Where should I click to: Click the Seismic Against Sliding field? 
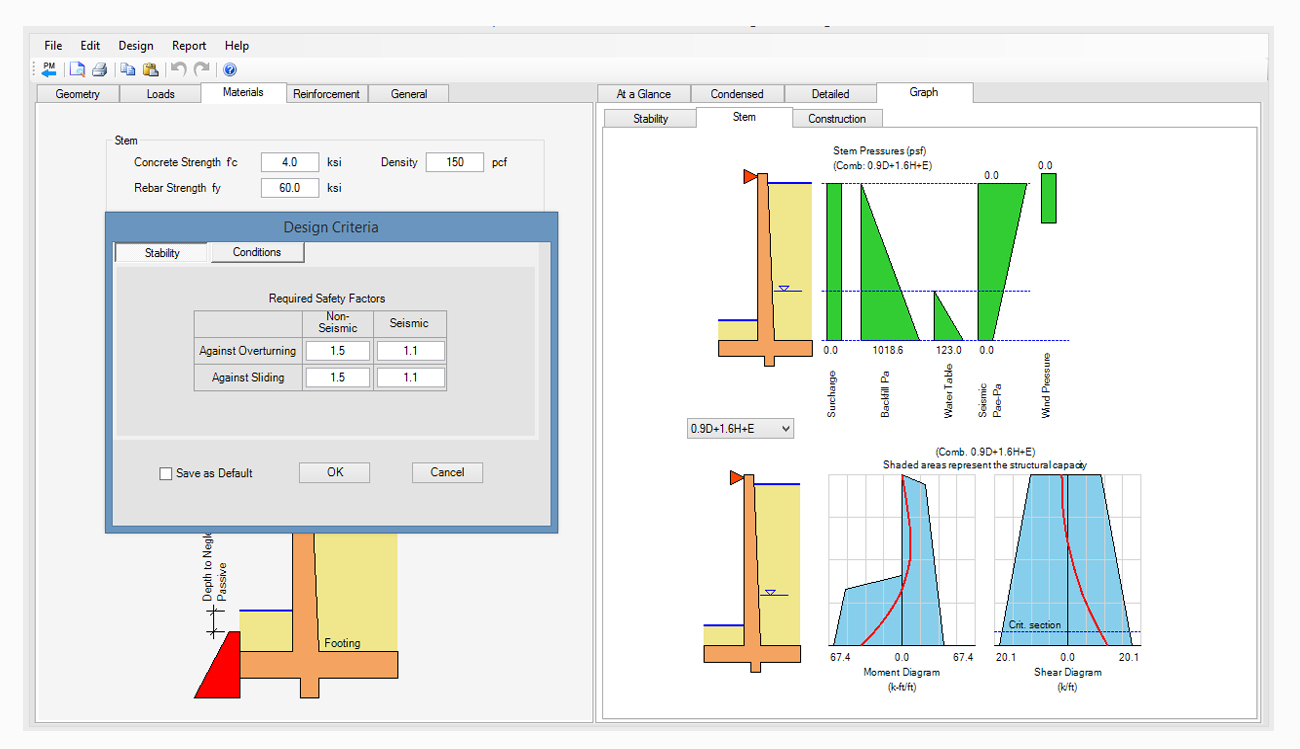[410, 377]
